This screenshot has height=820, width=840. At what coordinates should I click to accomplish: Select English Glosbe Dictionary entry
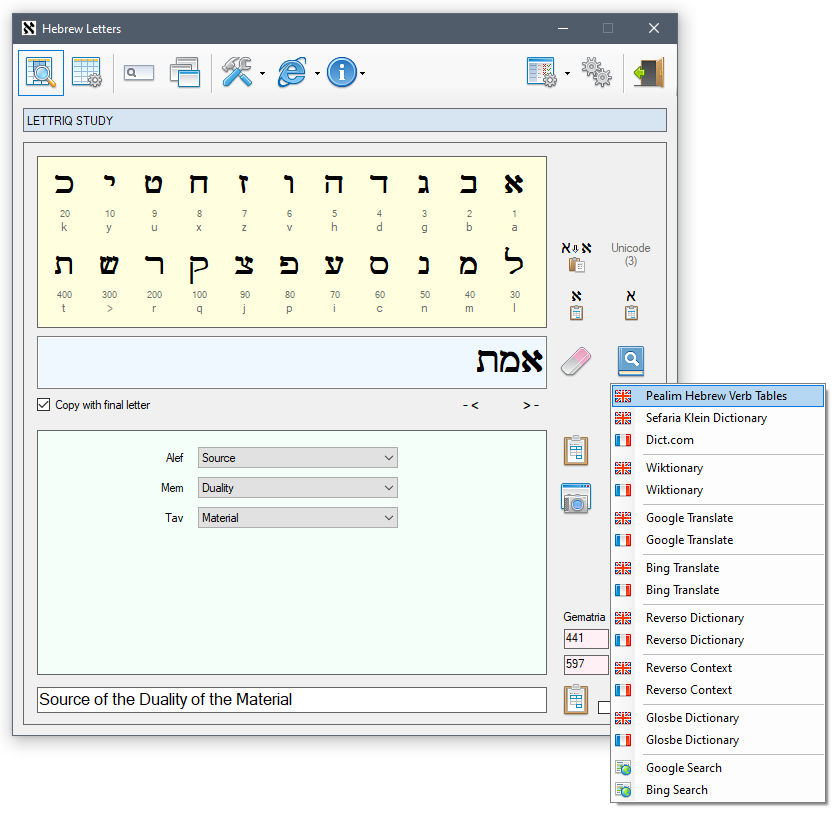[717, 717]
